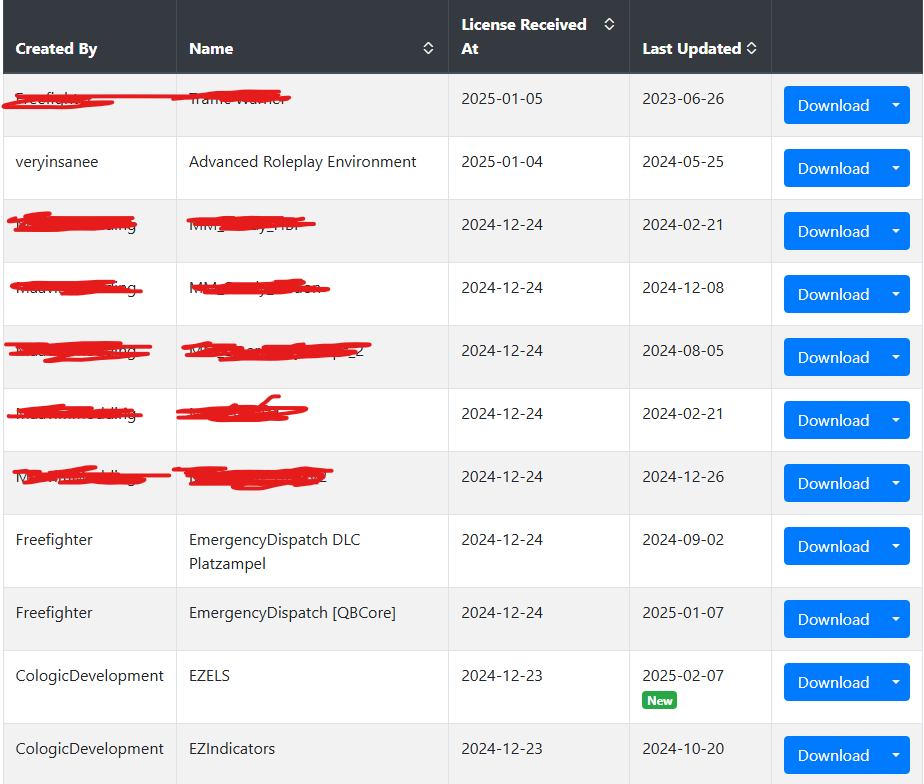
Task: Sort table by the Name column sort icon
Action: click(428, 48)
